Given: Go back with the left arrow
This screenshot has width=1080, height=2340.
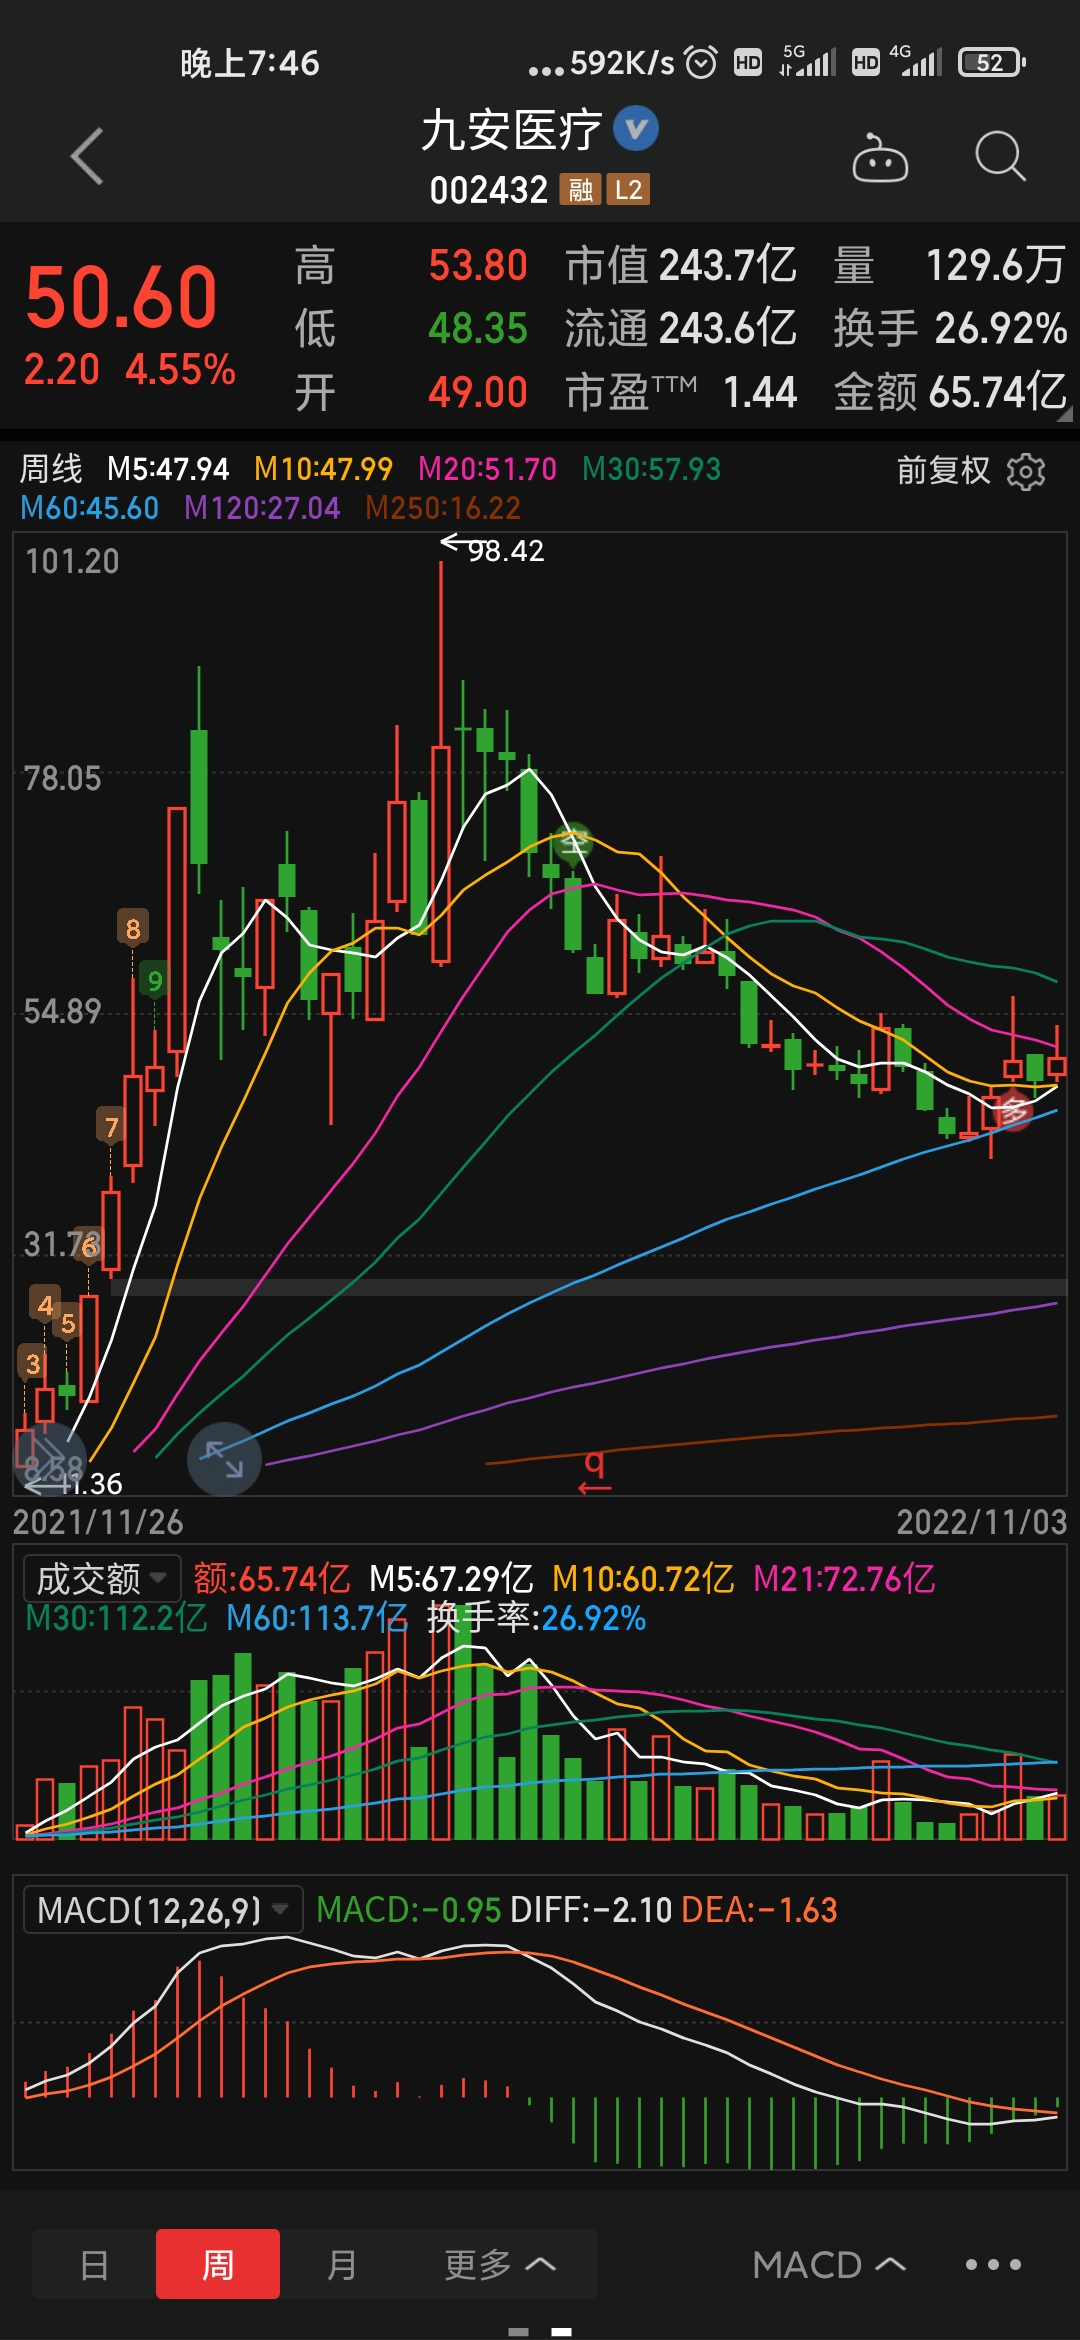Looking at the screenshot, I should pyautogui.click(x=87, y=156).
